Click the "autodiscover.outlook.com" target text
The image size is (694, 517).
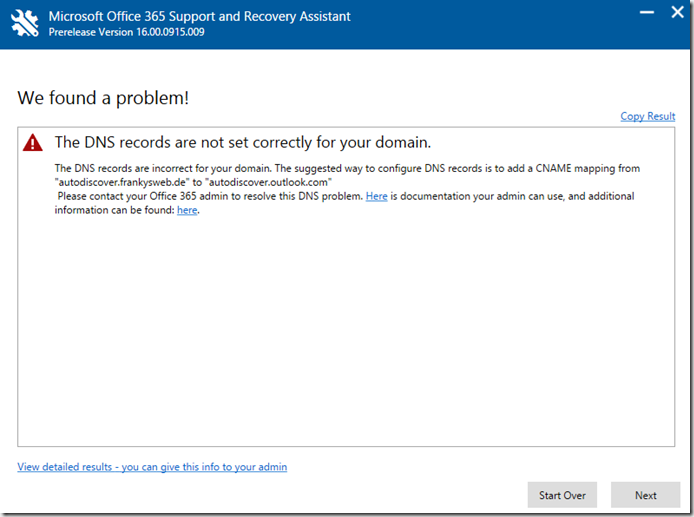pyautogui.click(x=268, y=182)
